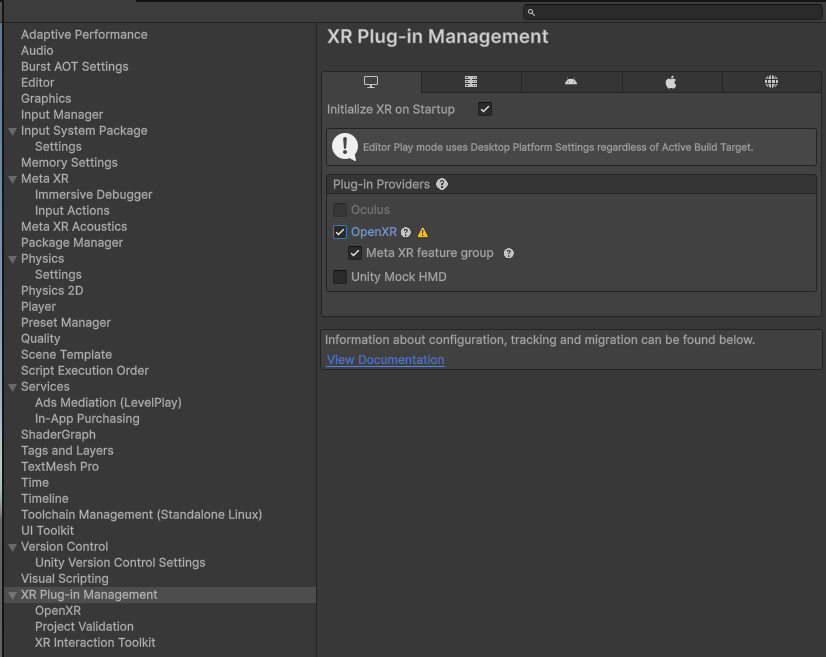
Task: Select Scene Template
Action: click(66, 355)
